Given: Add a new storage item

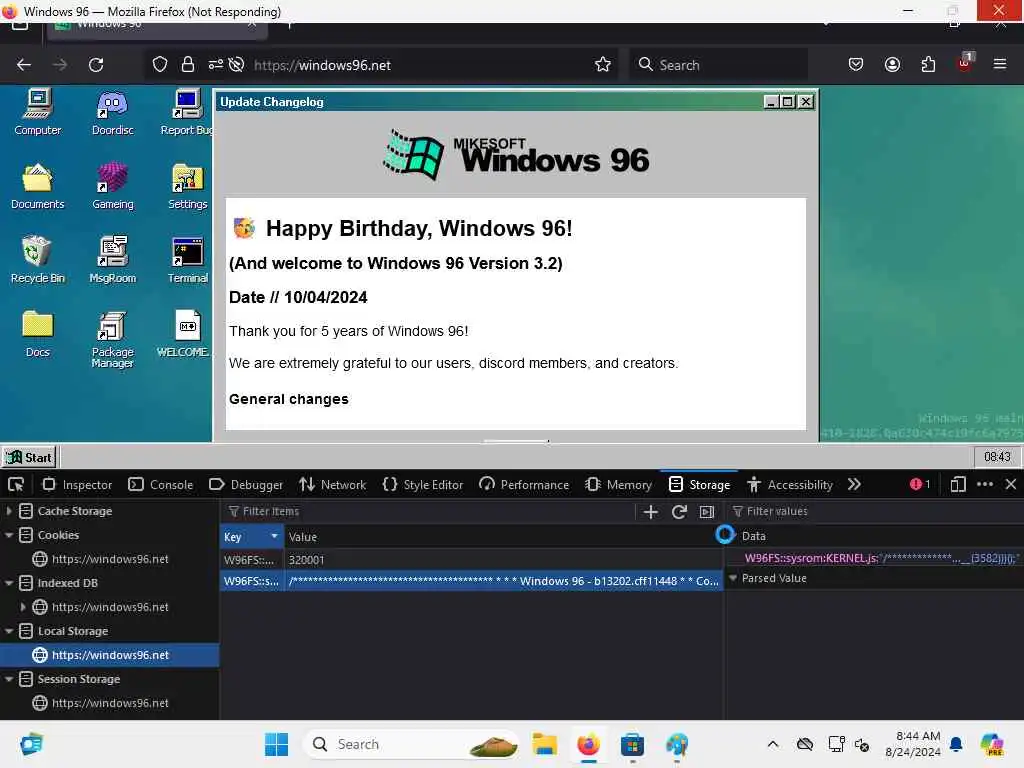Looking at the screenshot, I should pyautogui.click(x=650, y=512).
